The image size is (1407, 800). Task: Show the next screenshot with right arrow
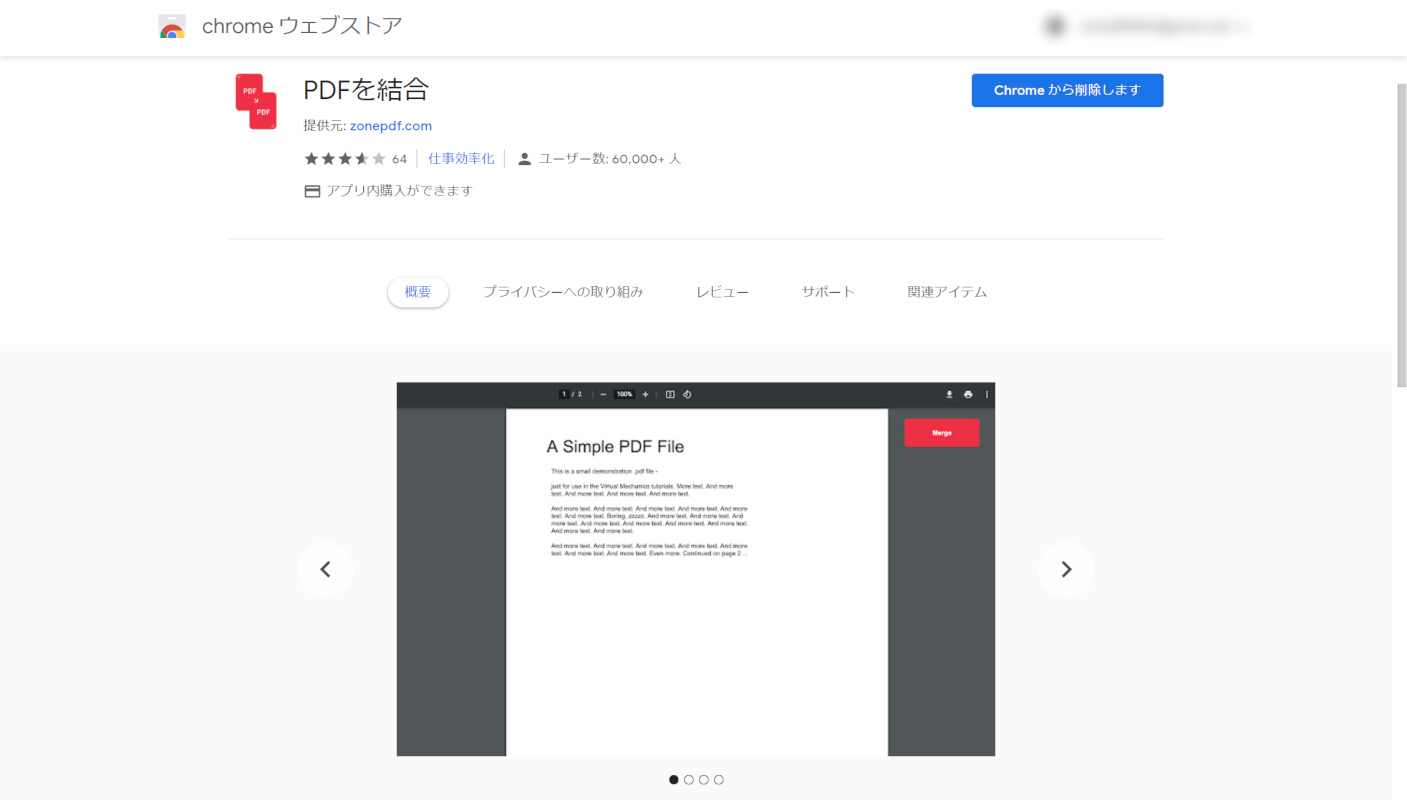click(x=1066, y=569)
